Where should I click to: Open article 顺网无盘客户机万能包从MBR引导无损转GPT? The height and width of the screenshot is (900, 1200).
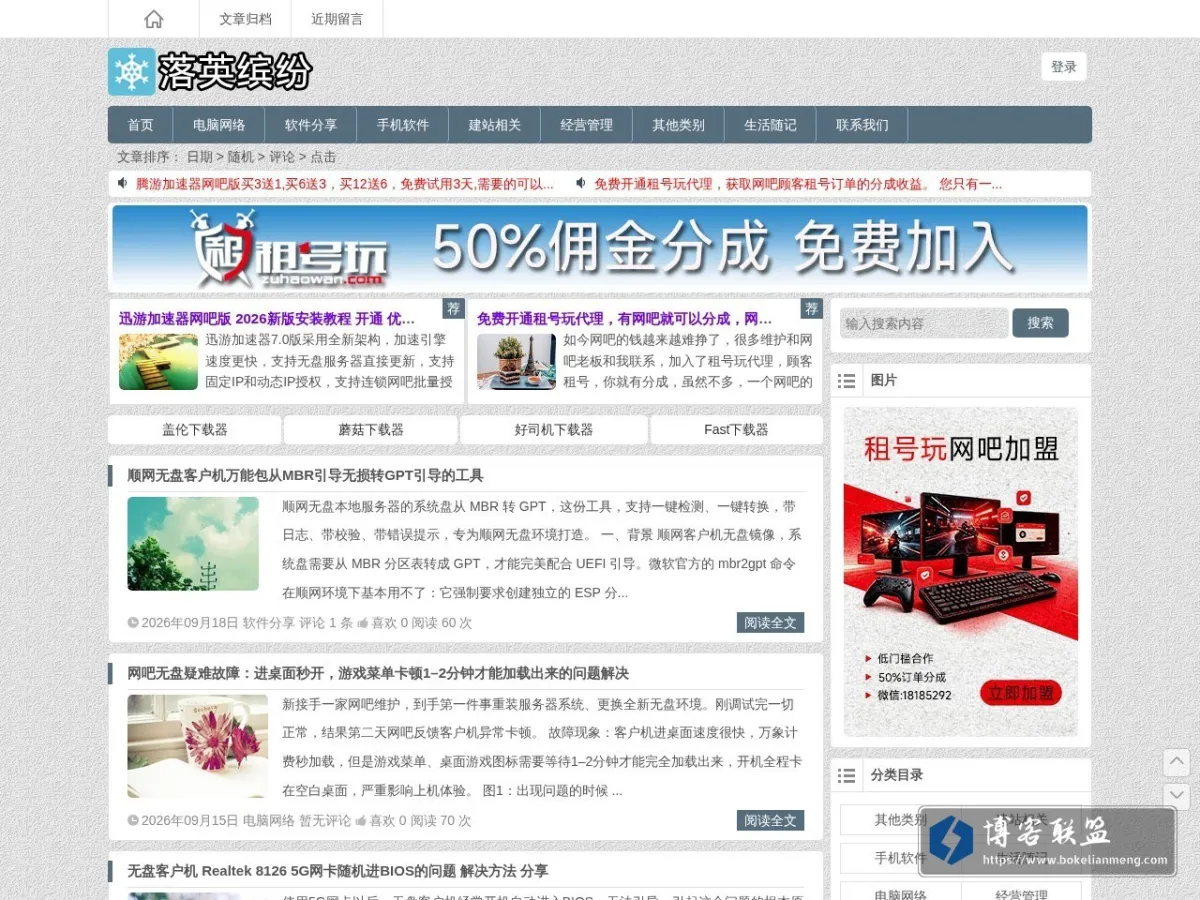click(x=305, y=475)
